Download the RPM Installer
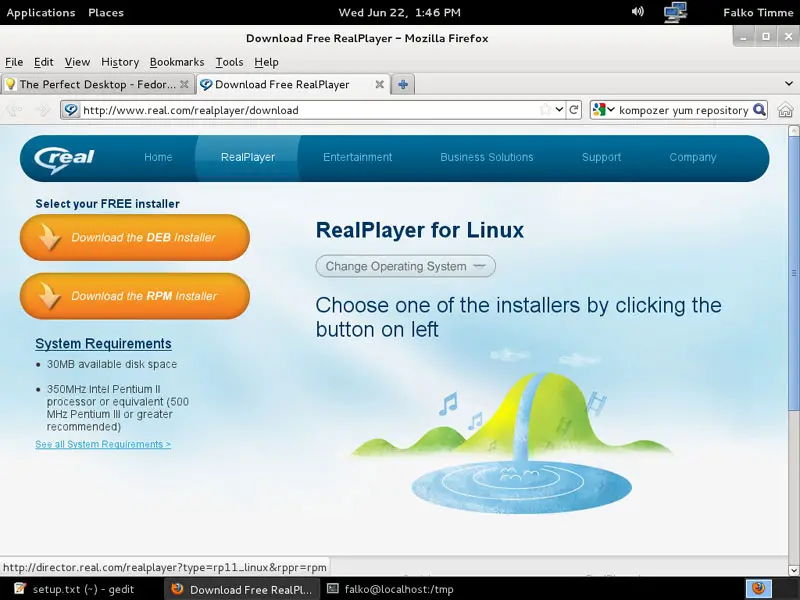This screenshot has height=600, width=800. click(x=135, y=296)
